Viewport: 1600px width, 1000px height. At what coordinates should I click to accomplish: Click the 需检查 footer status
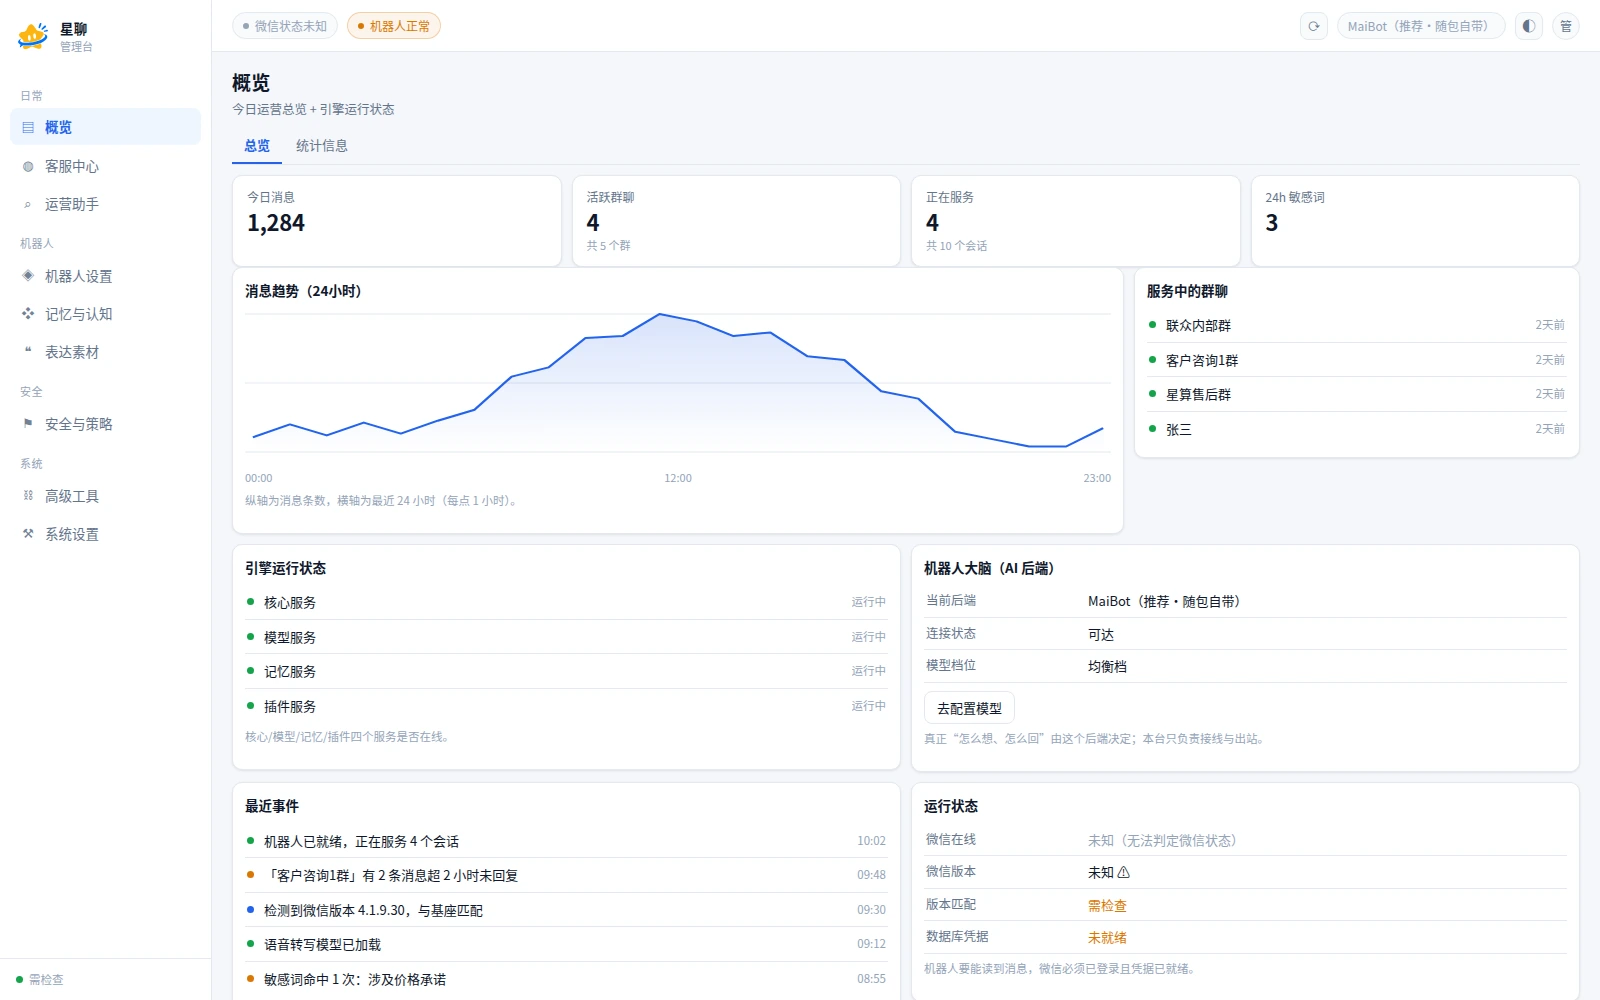[x=40, y=980]
